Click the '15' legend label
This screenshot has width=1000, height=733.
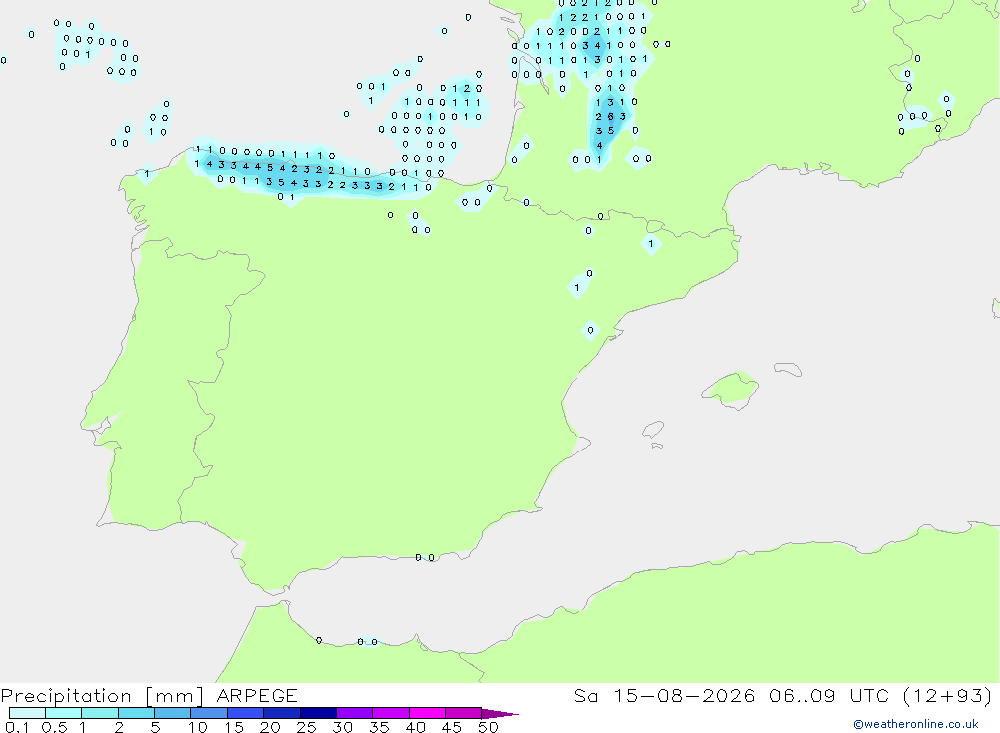(x=234, y=727)
